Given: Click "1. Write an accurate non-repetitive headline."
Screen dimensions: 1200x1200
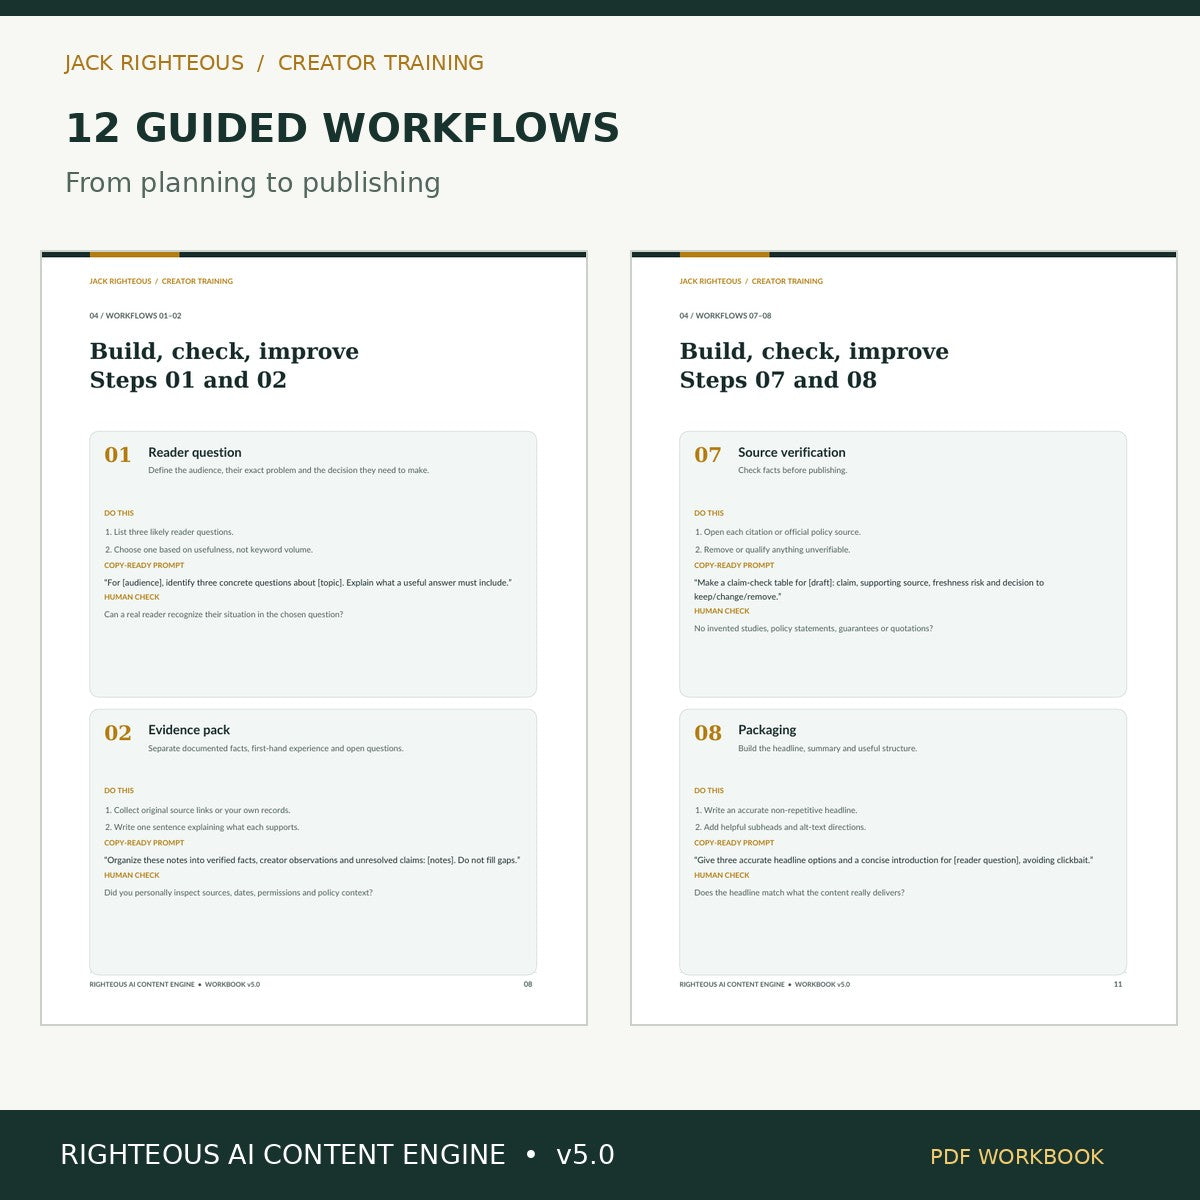Looking at the screenshot, I should (775, 810).
